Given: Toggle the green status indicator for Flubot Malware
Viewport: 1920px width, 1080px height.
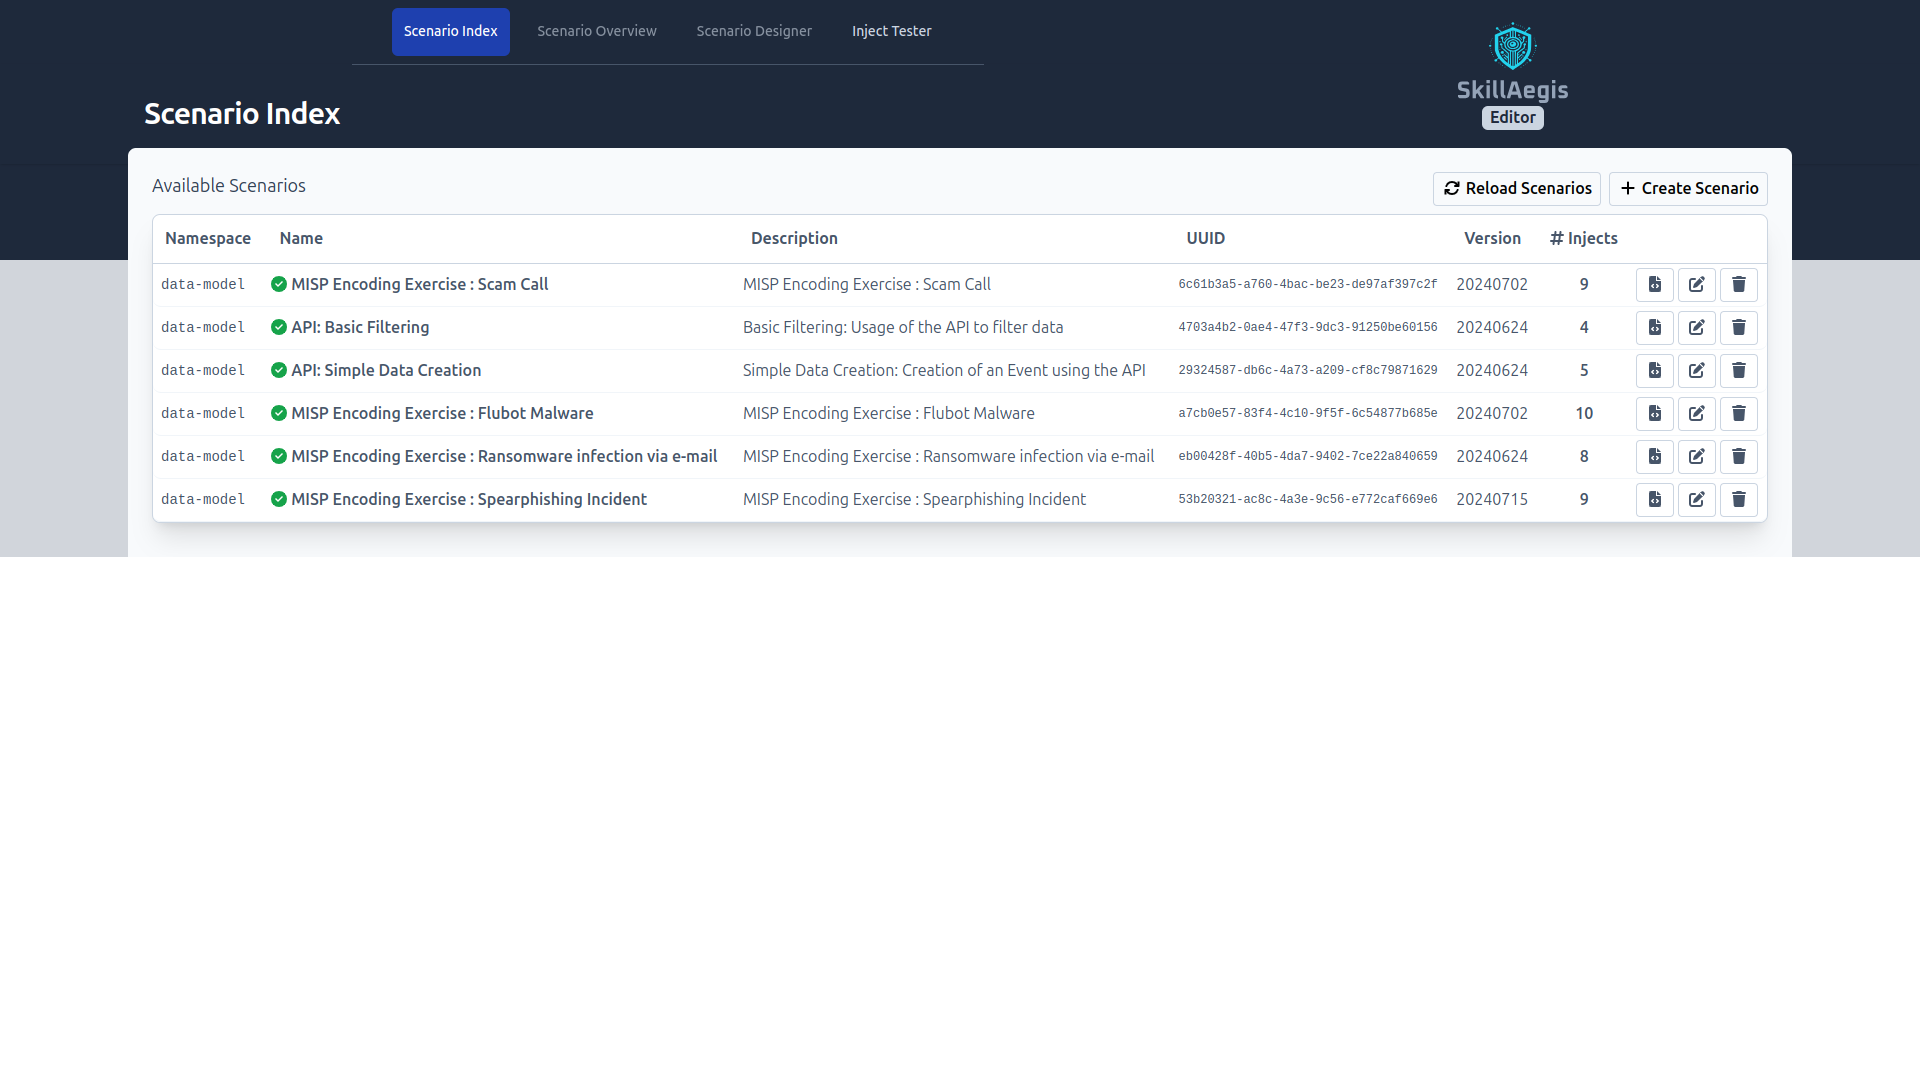Looking at the screenshot, I should (276, 413).
